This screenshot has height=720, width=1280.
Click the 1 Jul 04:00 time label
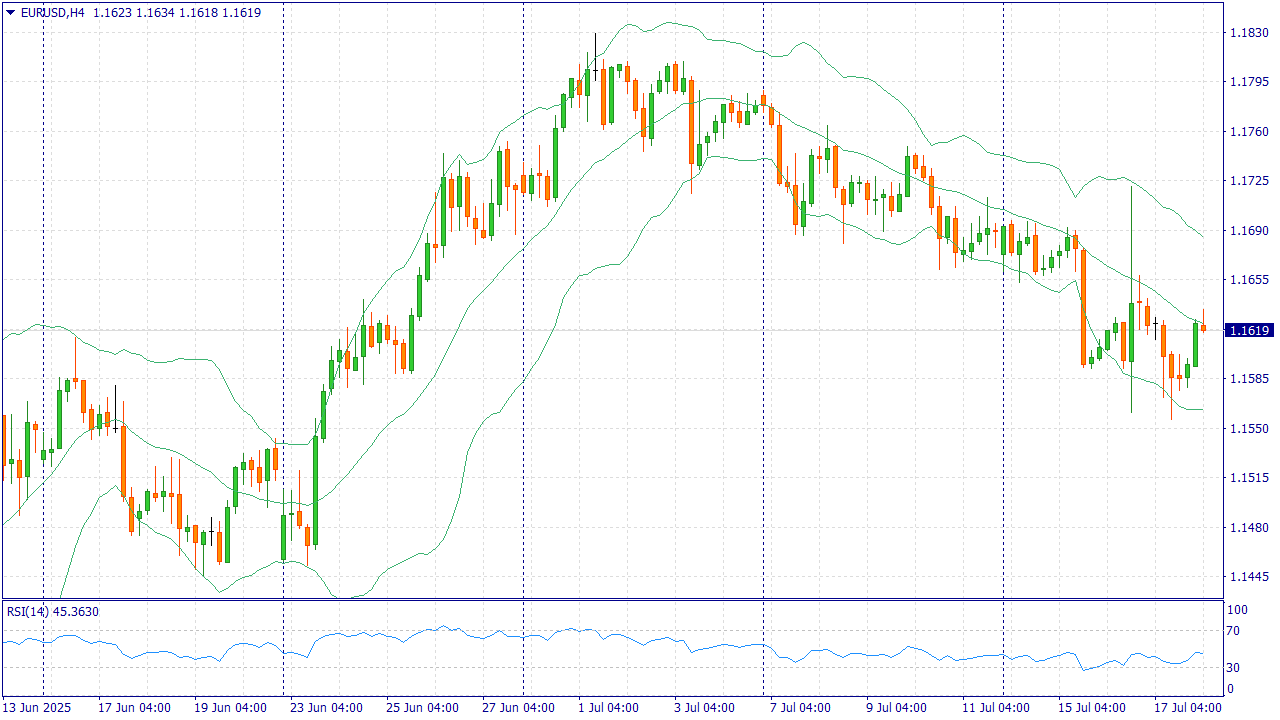point(607,708)
